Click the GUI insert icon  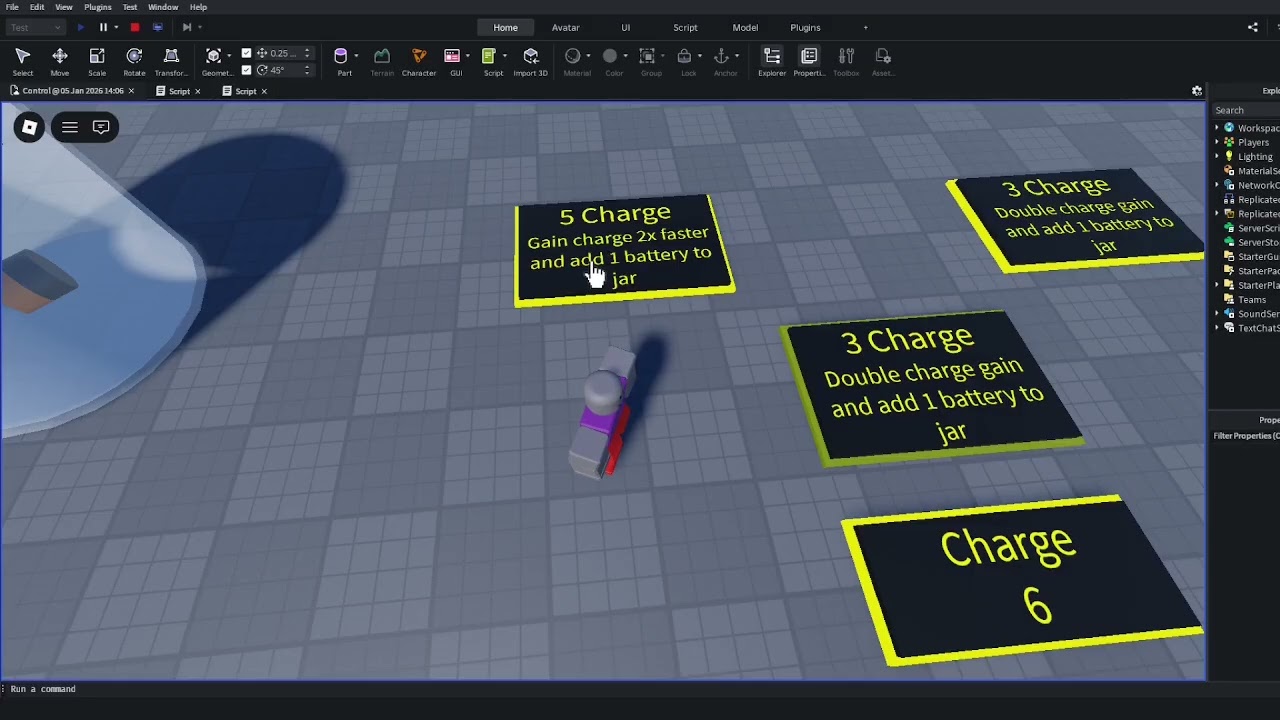point(452,56)
